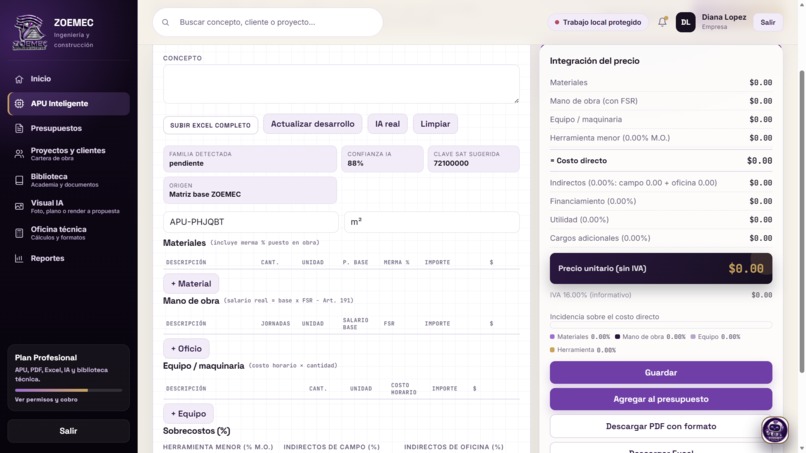
Task: Click into the Concepto text area
Action: pyautogui.click(x=341, y=84)
